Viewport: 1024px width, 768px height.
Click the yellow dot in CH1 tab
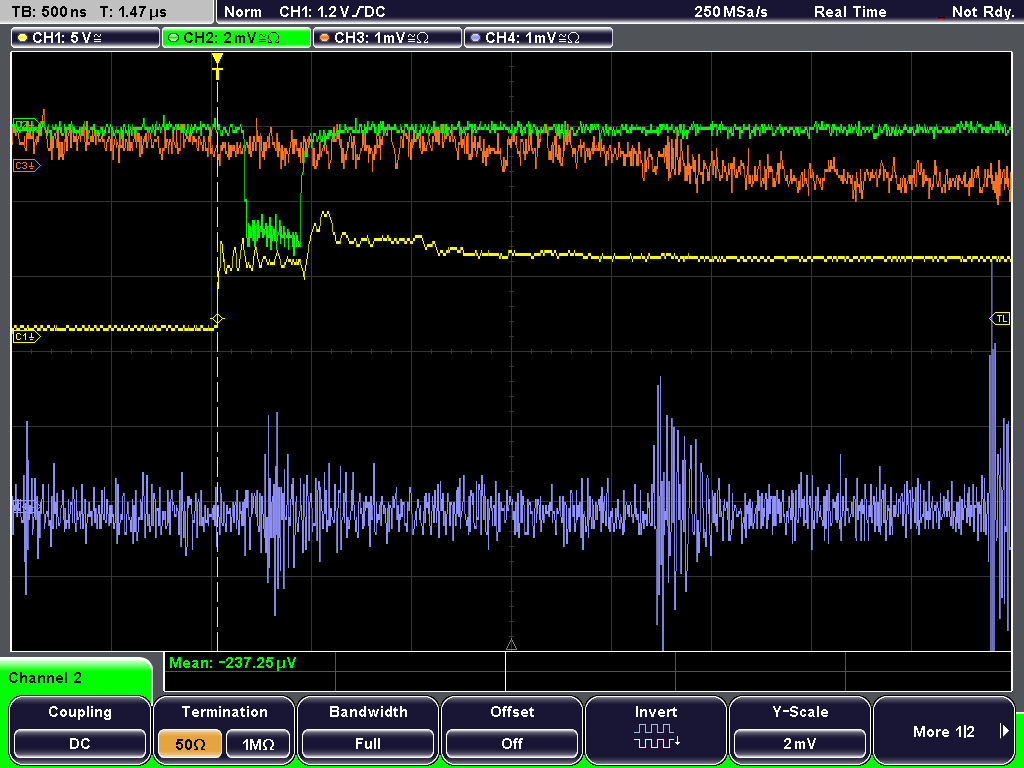pyautogui.click(x=23, y=38)
